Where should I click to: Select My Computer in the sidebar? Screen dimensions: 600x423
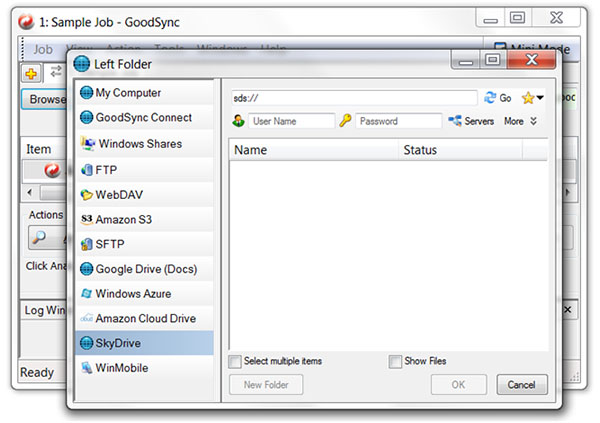coord(144,93)
